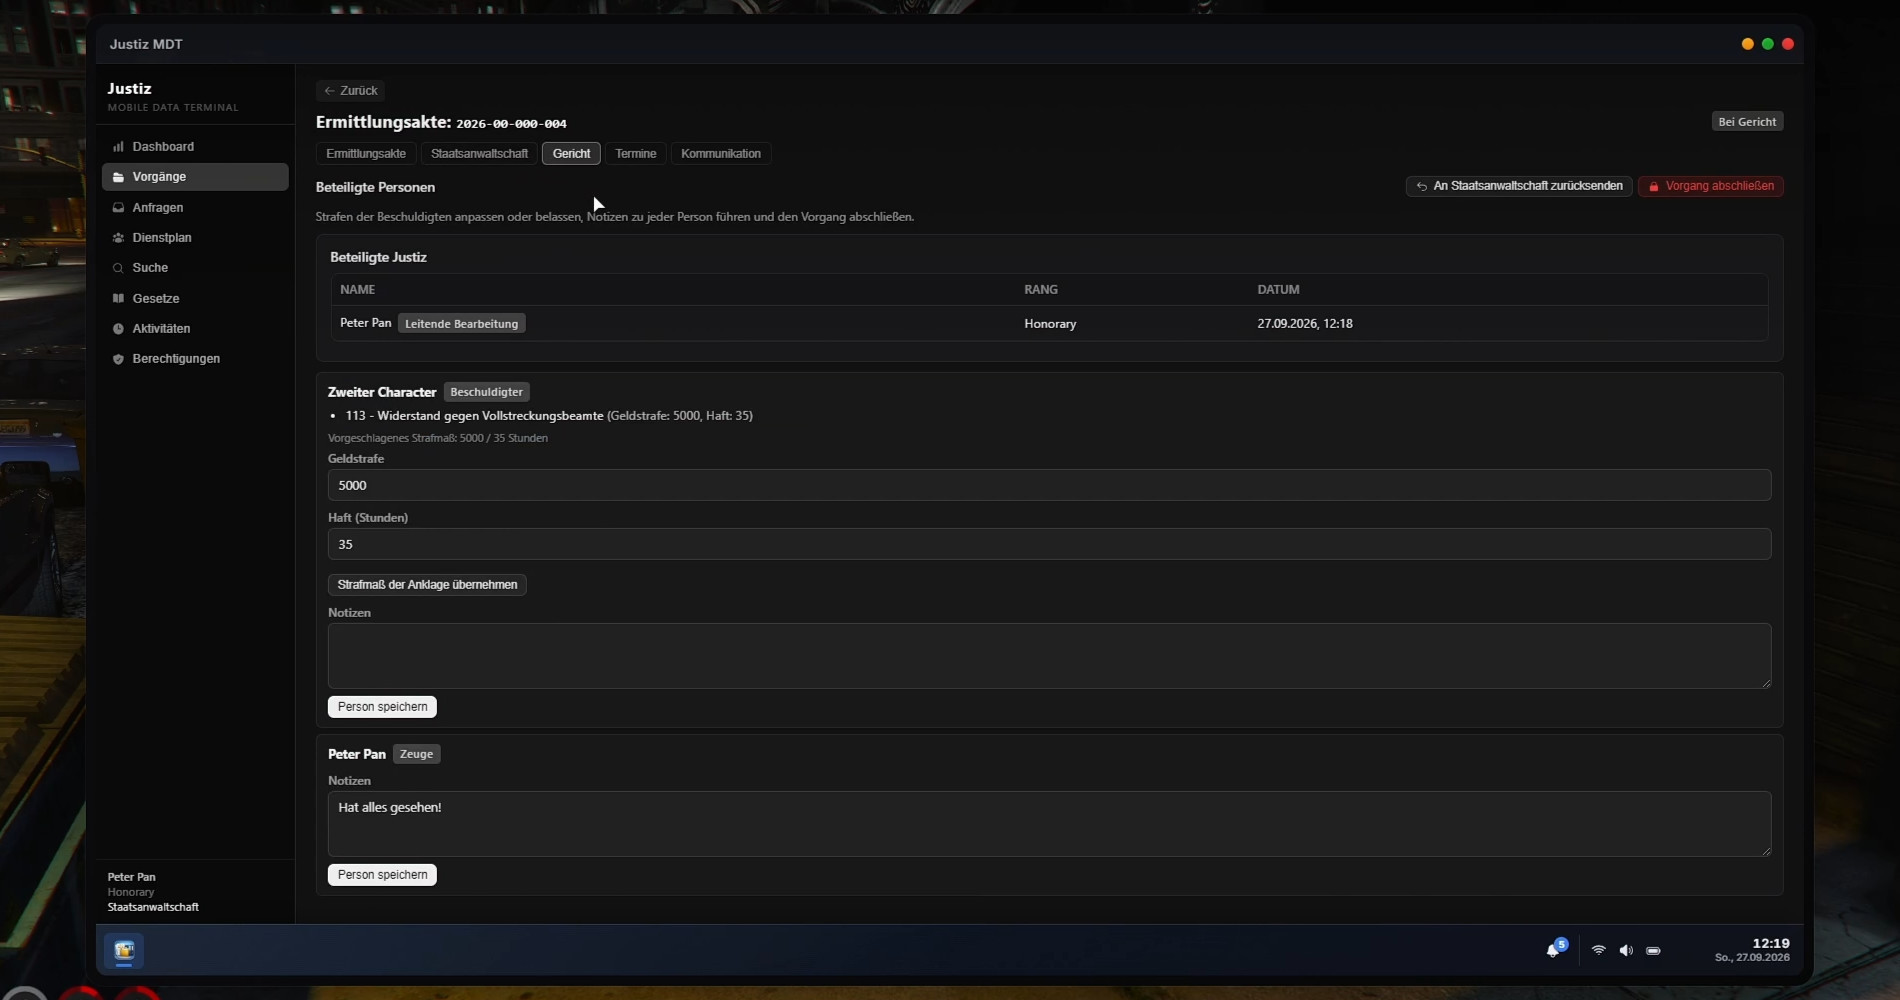Click Strafmaß der Anklage übernehmen
Screen dimensions: 1900x1000
(427, 585)
